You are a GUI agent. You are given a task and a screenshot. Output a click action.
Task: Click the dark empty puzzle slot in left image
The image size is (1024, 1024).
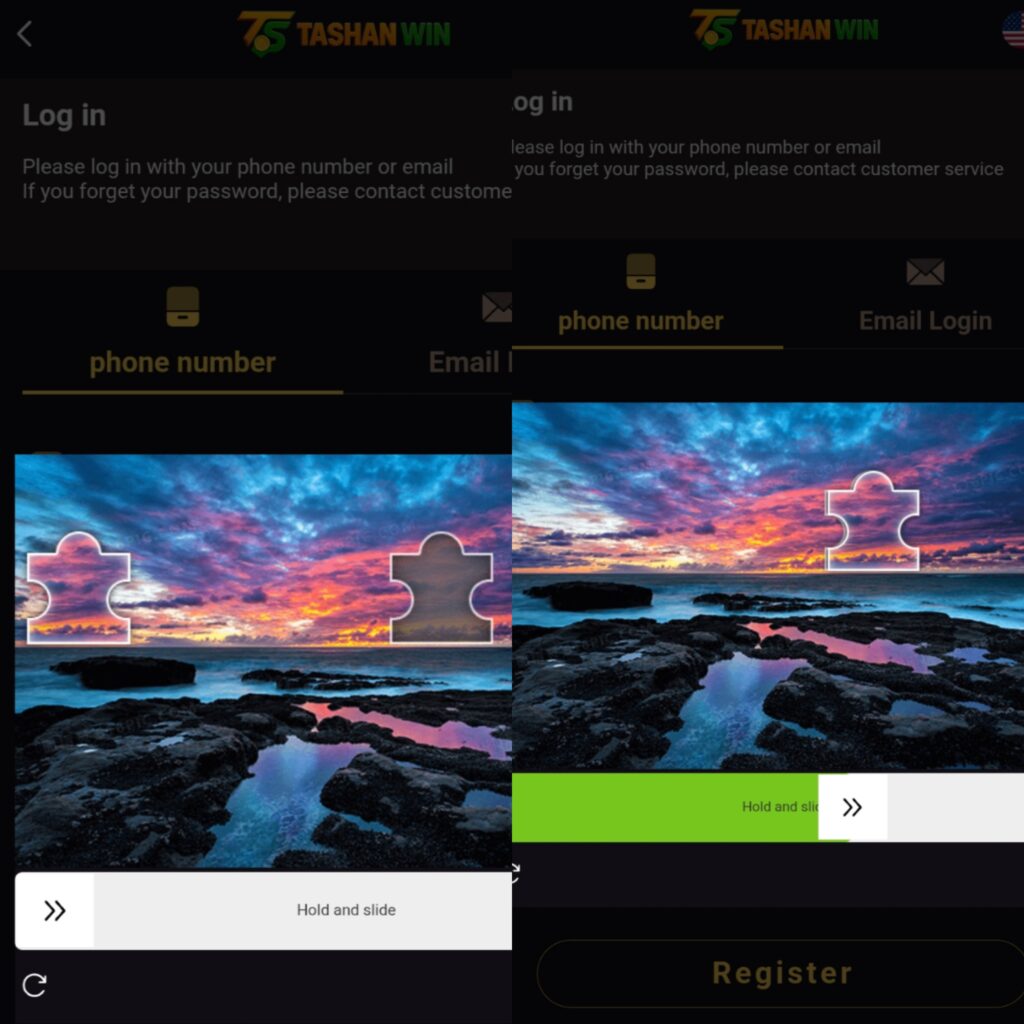pos(441,588)
